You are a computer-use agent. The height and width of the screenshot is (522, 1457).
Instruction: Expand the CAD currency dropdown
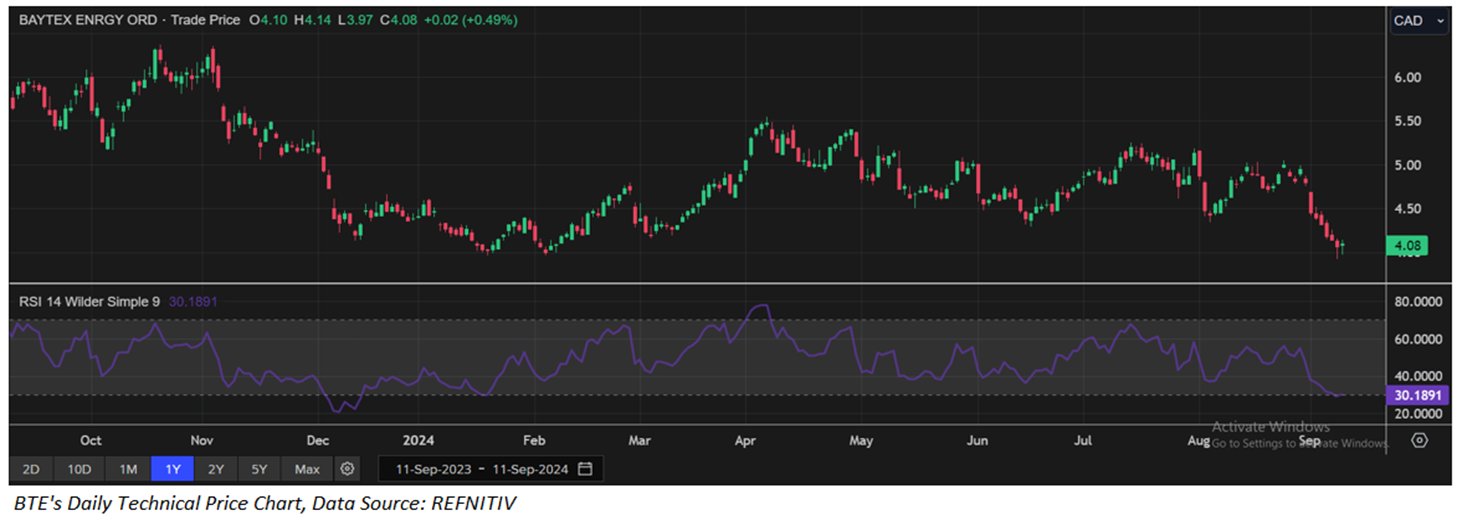(1419, 21)
